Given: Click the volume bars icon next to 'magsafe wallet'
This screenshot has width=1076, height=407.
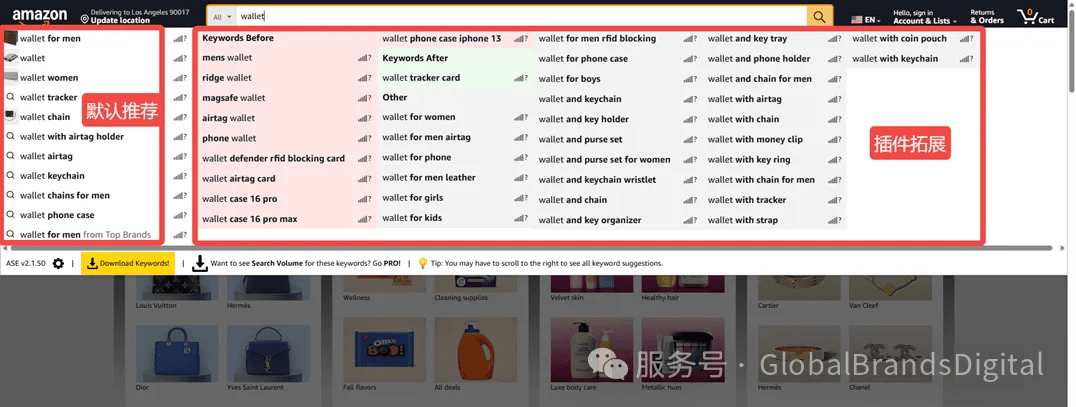Looking at the screenshot, I should 366,98.
